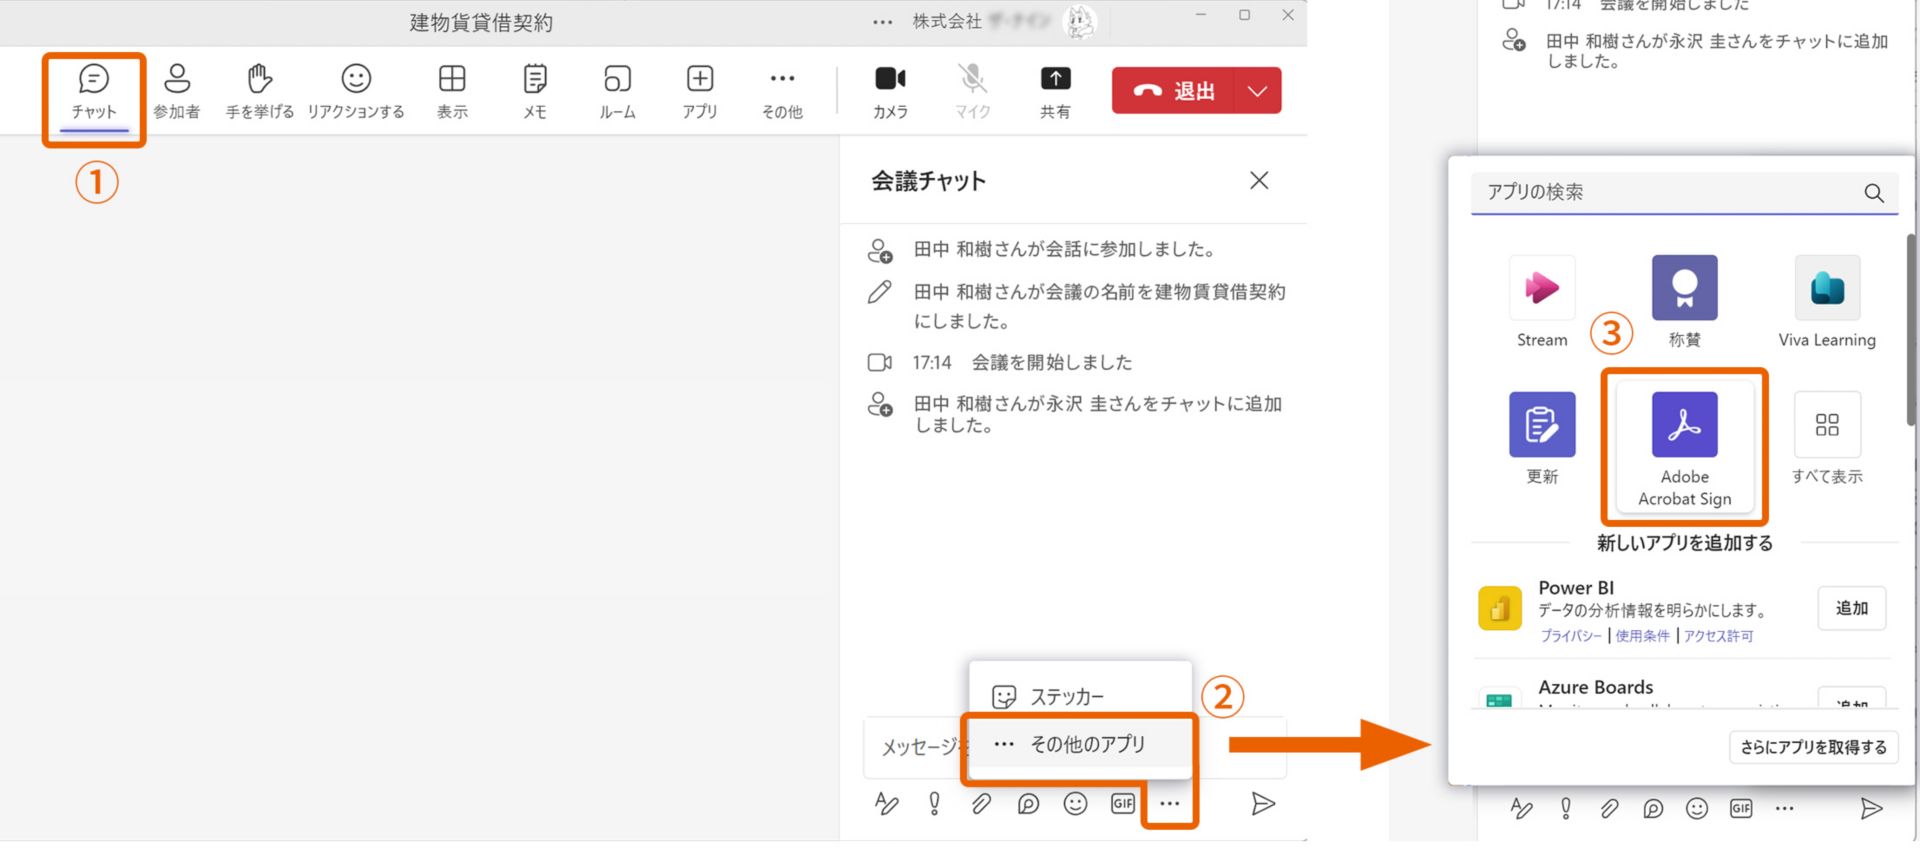Image resolution: width=1920 pixels, height=854 pixels.
Task: Open the チャット tab in meeting toolbar
Action: [94, 93]
